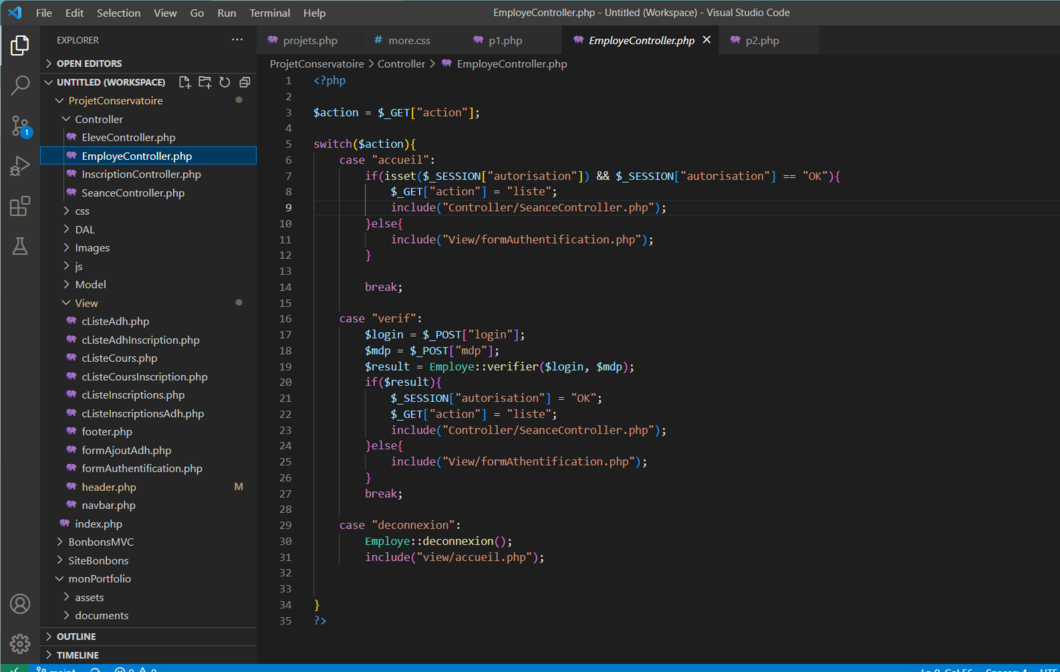This screenshot has width=1060, height=672.
Task: Expand the OPEN EDITORS section
Action: [x=89, y=63]
